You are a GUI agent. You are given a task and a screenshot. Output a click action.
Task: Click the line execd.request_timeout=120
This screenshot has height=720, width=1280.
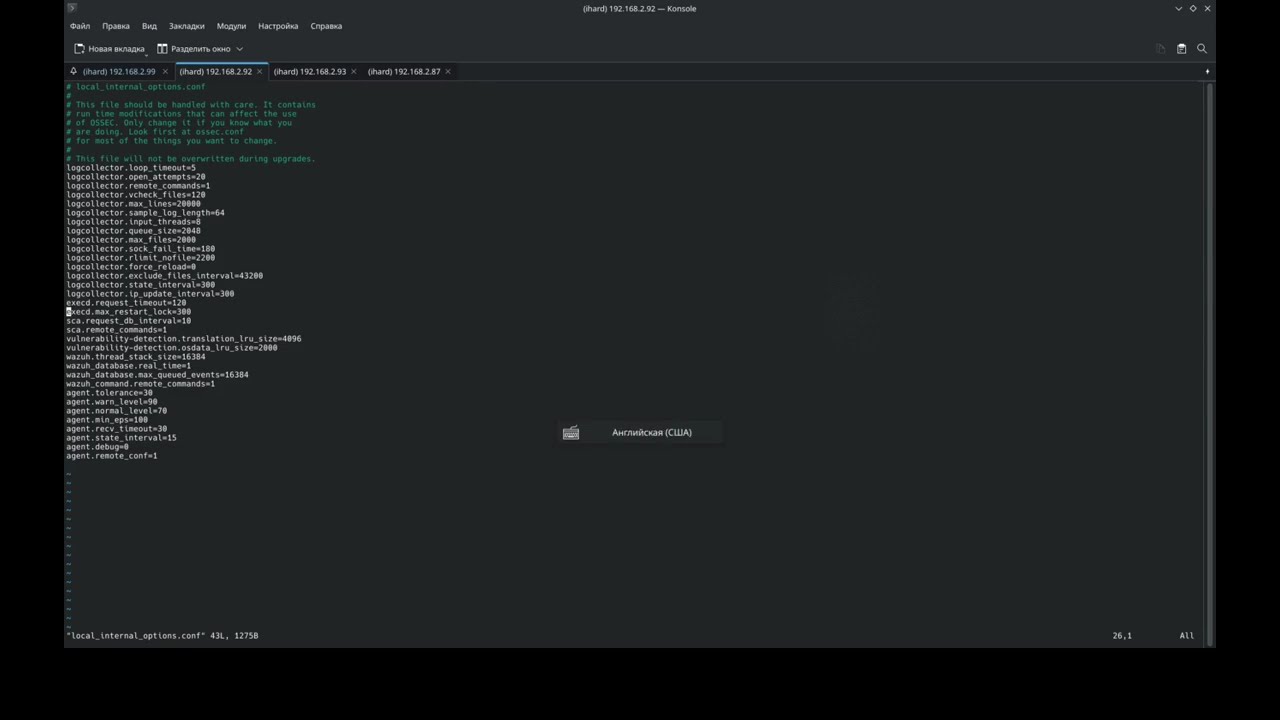[x=126, y=303]
